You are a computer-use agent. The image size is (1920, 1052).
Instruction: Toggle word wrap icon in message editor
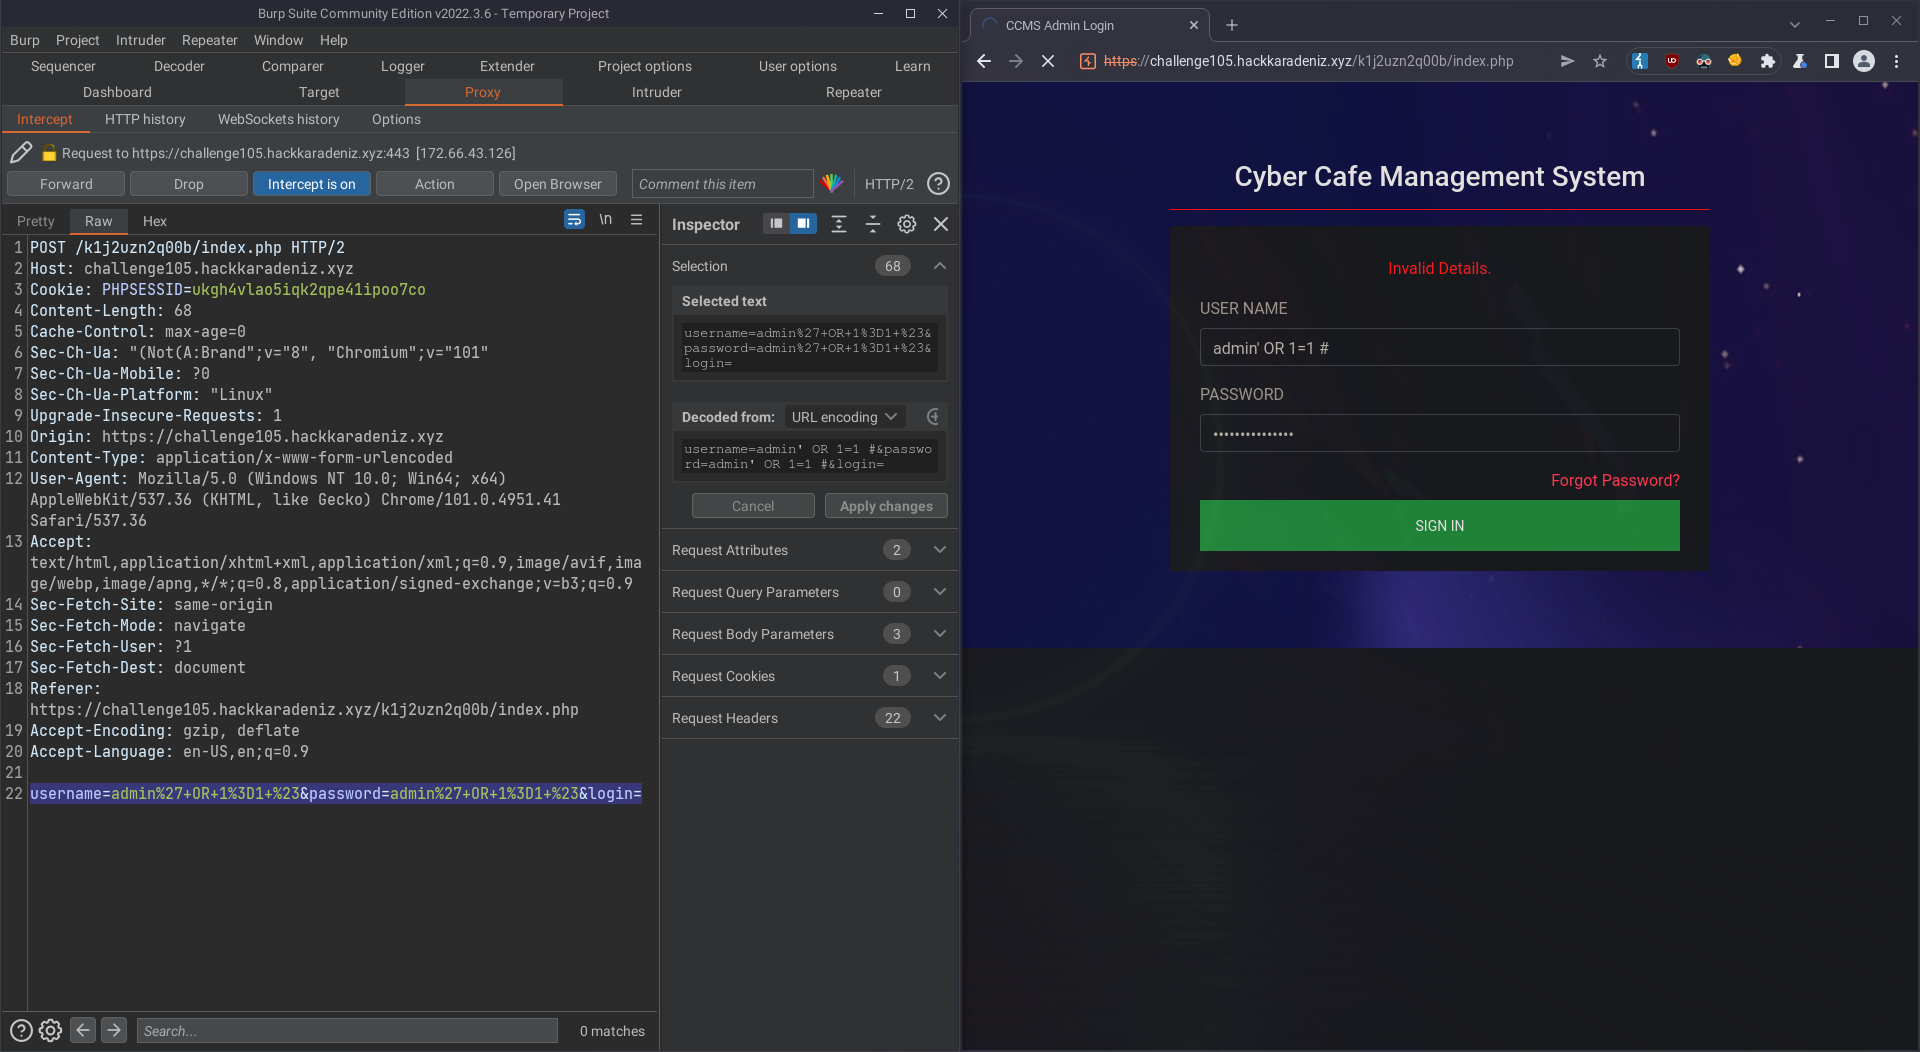coord(574,220)
